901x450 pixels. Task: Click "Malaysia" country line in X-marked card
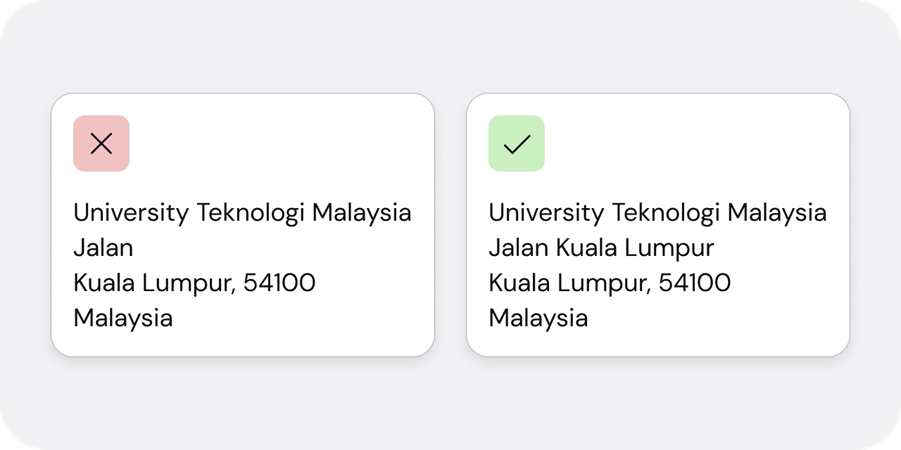(x=123, y=318)
